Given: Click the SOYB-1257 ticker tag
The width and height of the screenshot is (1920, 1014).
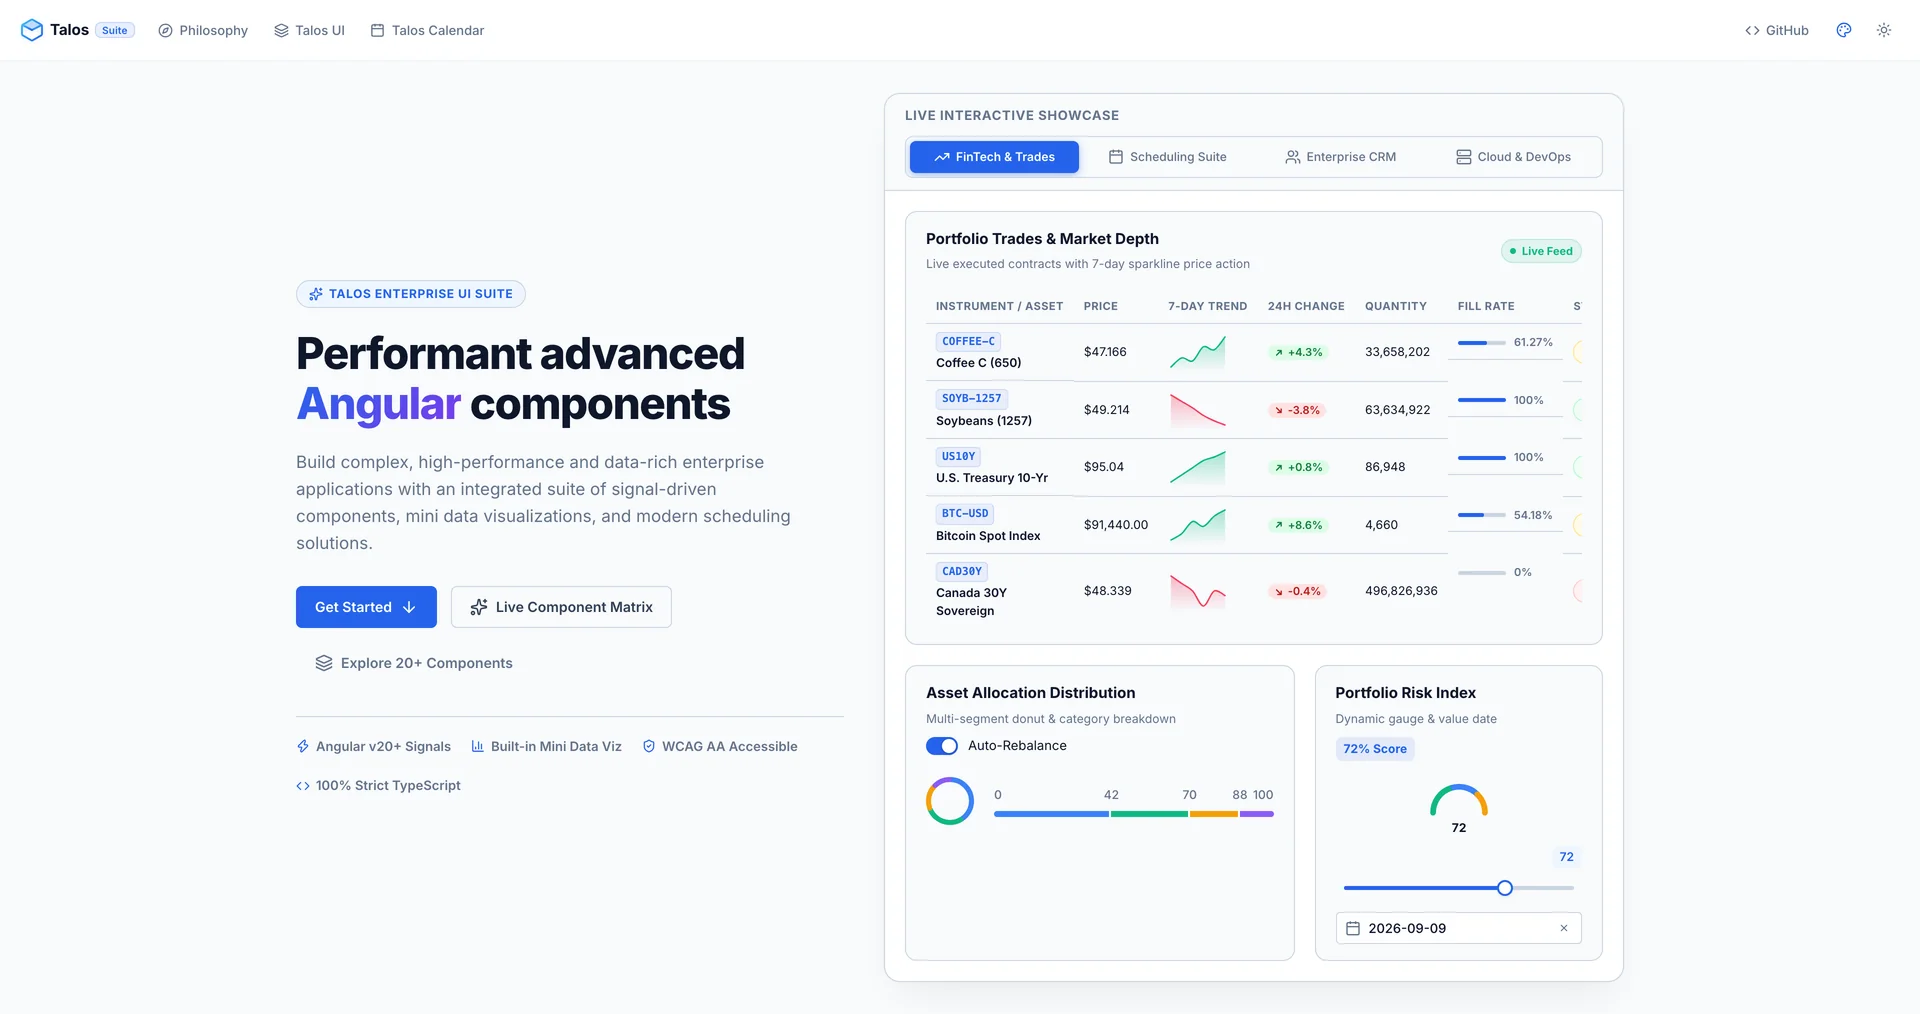Looking at the screenshot, I should coord(971,398).
